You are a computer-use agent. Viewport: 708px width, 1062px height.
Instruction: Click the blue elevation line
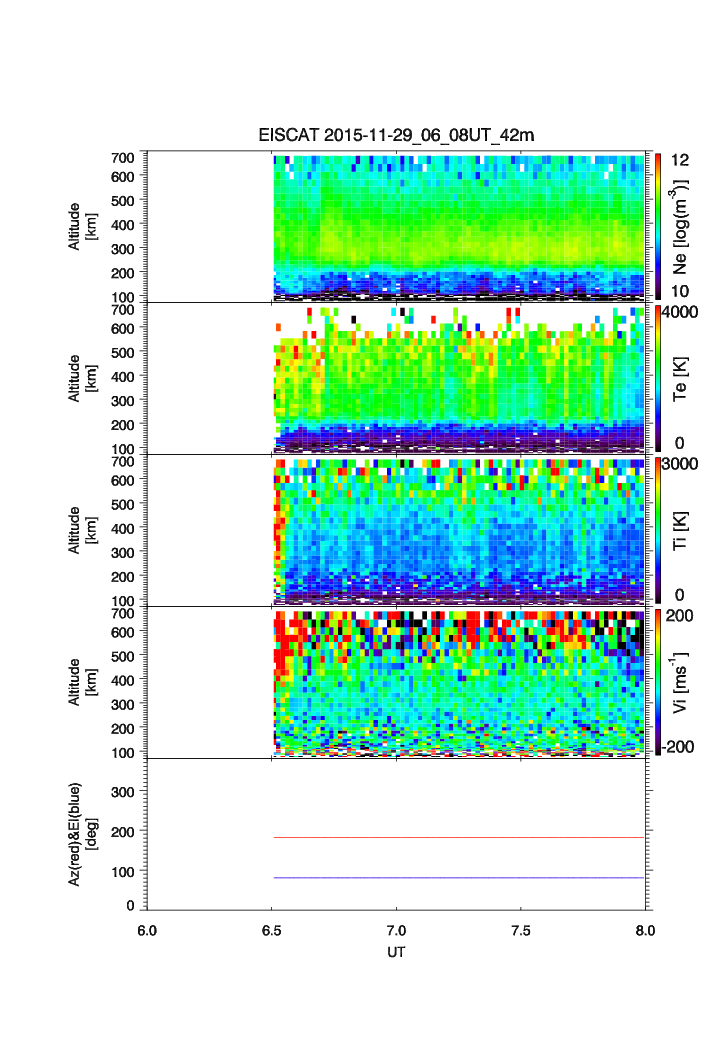(458, 878)
